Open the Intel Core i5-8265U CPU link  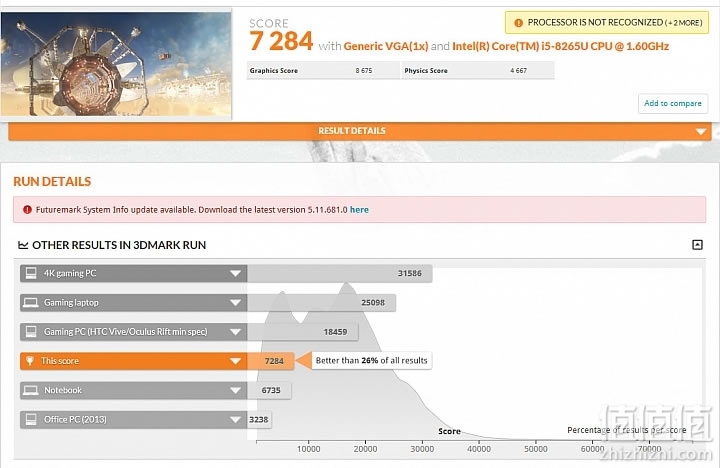coord(560,46)
